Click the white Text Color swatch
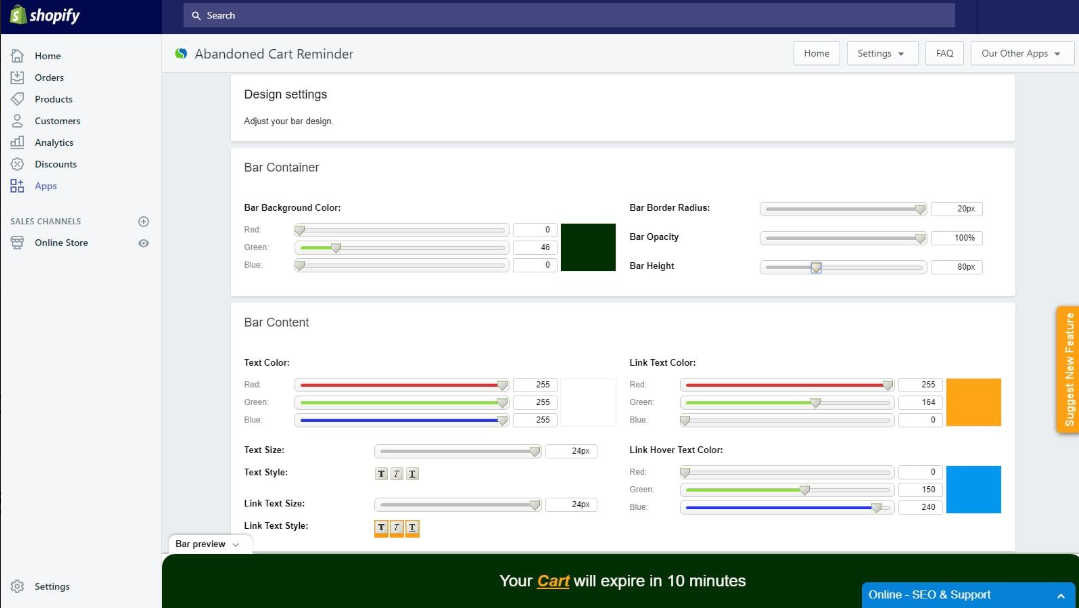 [x=588, y=402]
